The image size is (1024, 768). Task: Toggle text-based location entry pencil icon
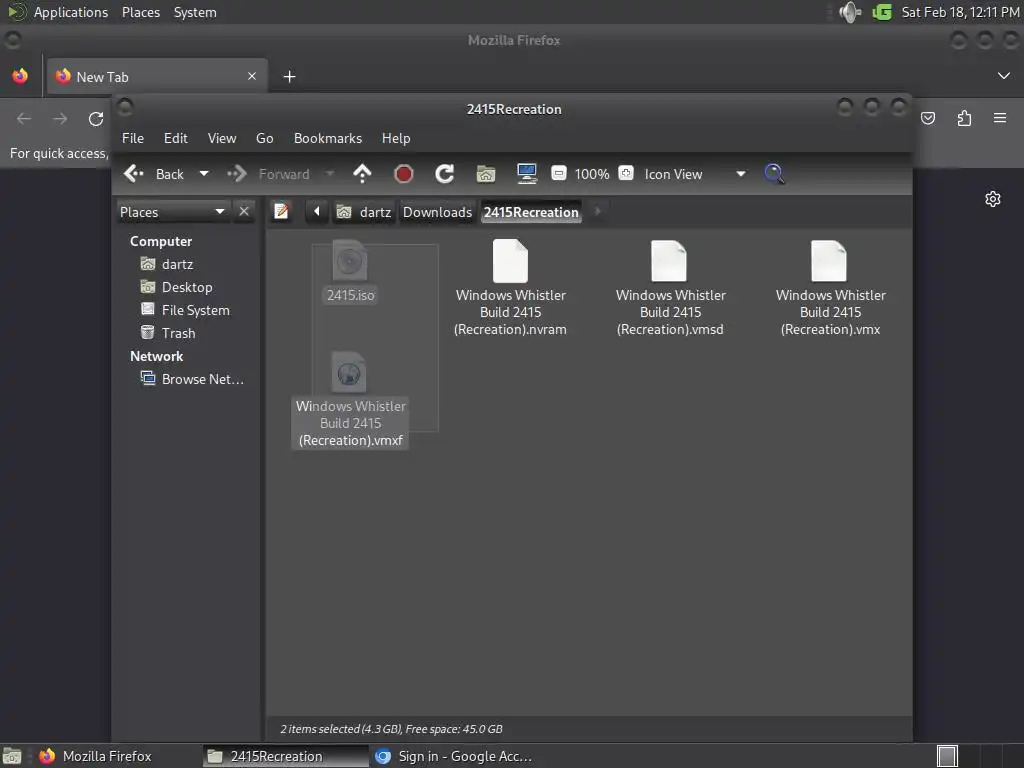point(281,212)
